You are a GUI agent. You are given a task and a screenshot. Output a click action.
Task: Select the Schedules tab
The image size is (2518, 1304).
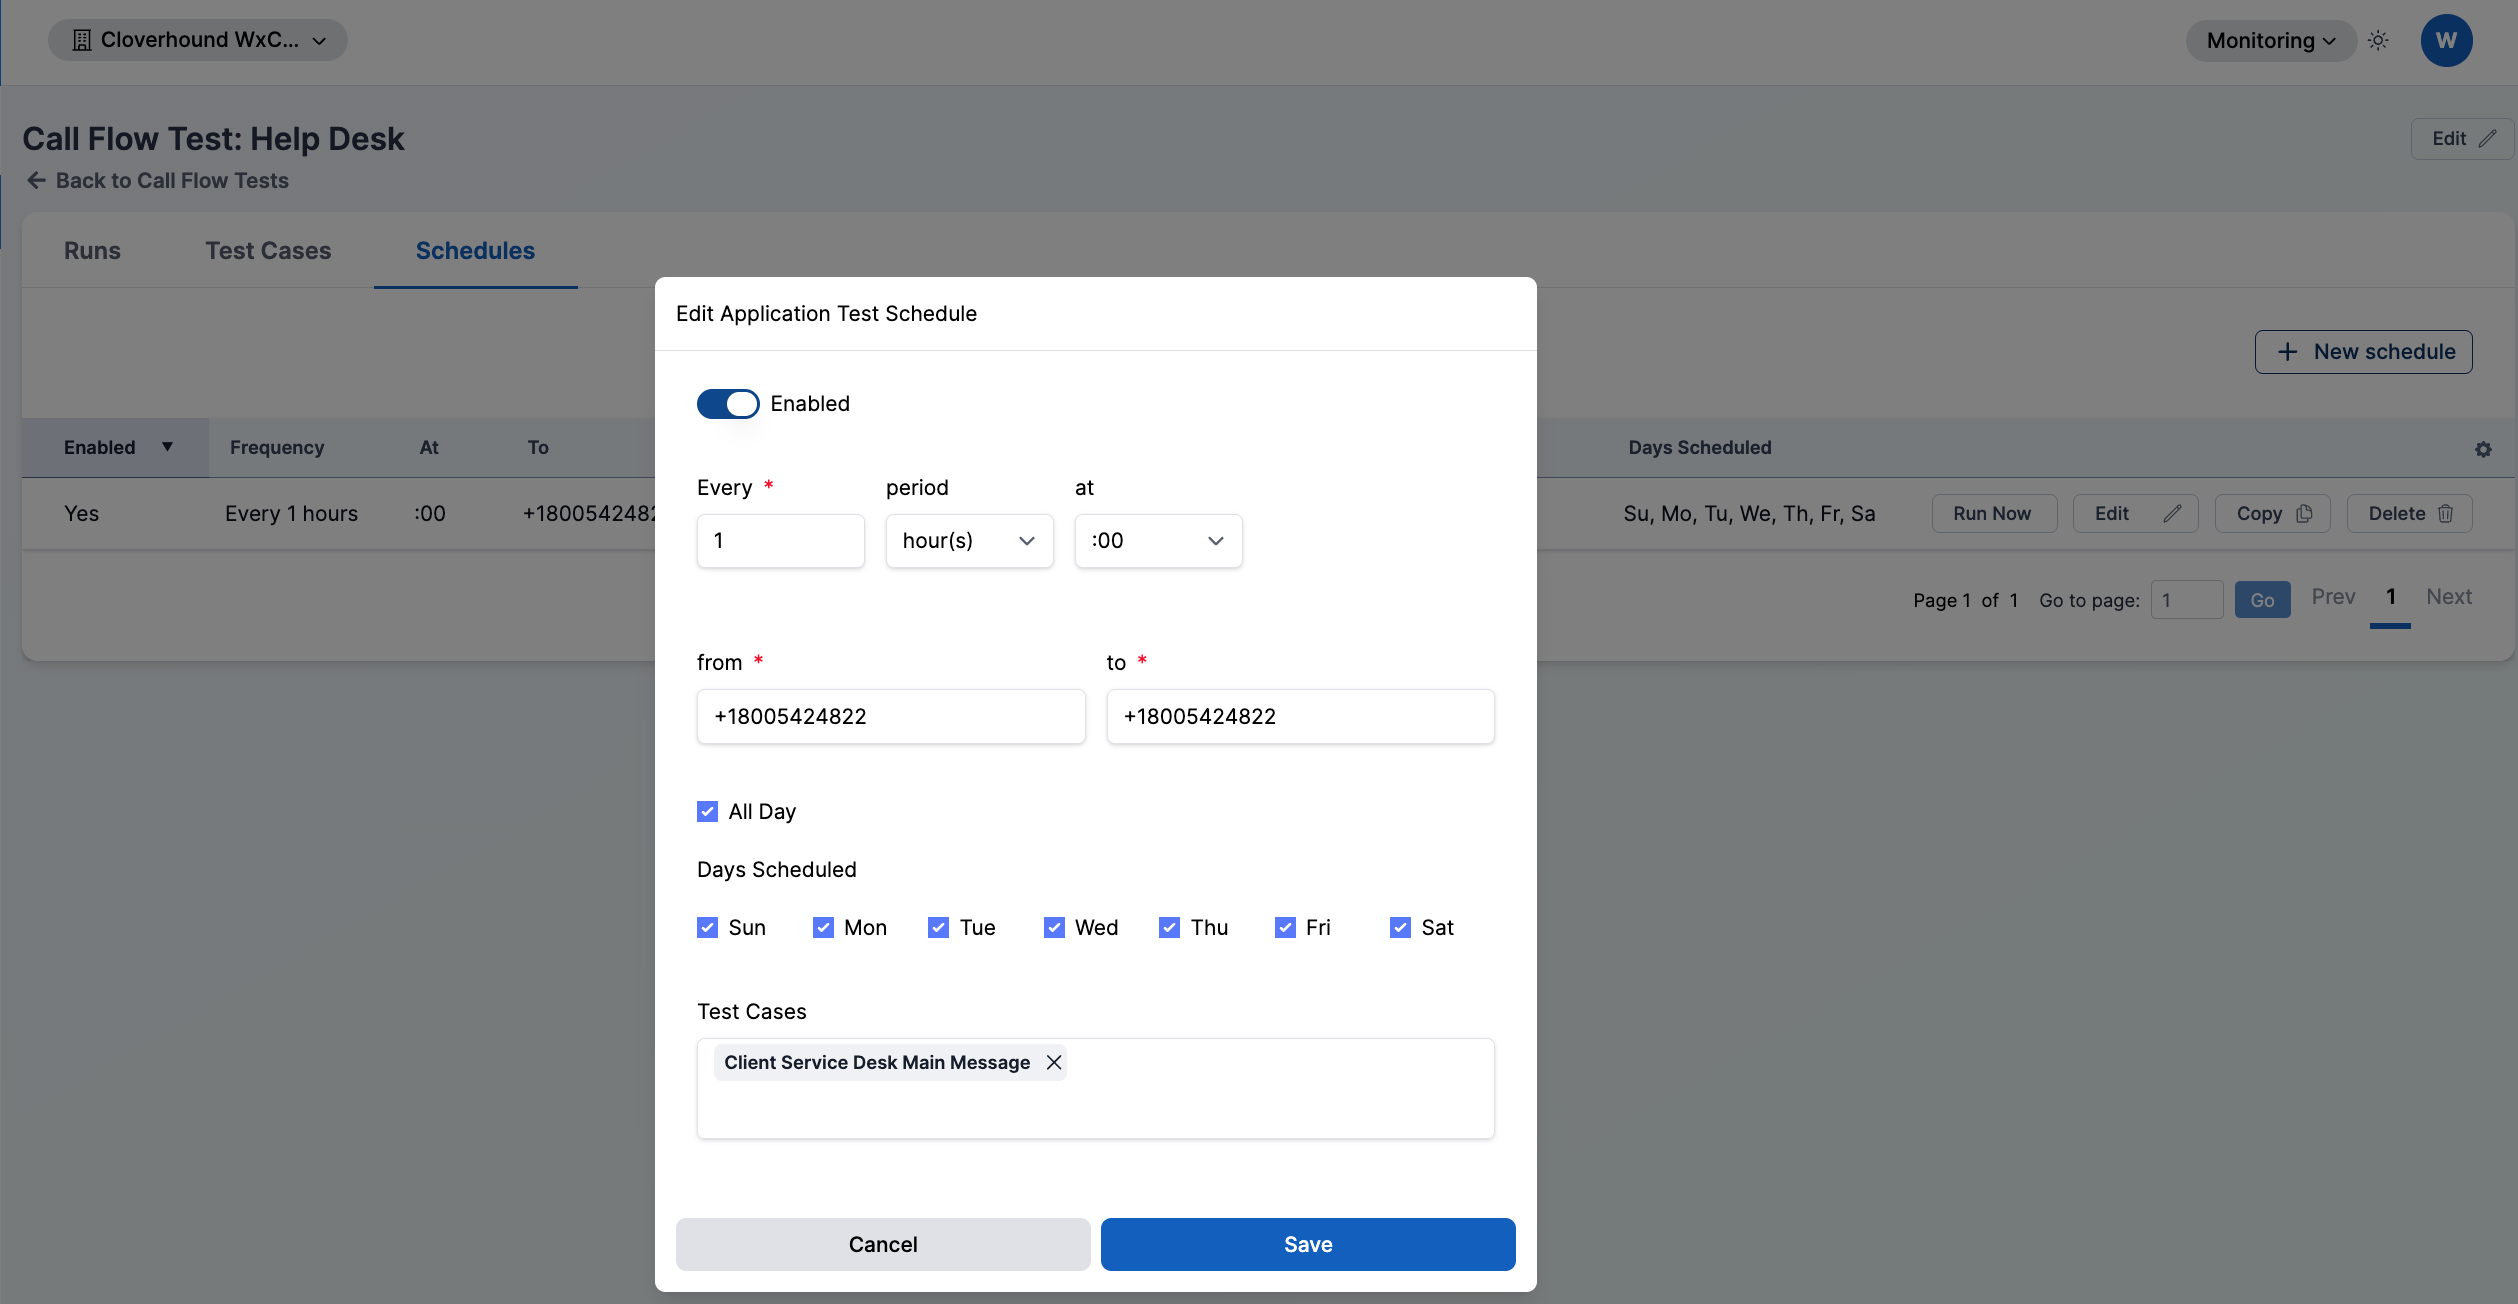click(x=475, y=250)
